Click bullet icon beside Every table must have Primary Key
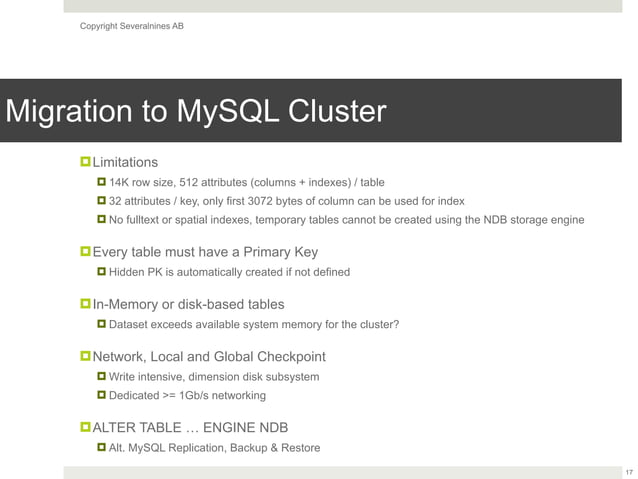638x479 pixels. [85, 251]
